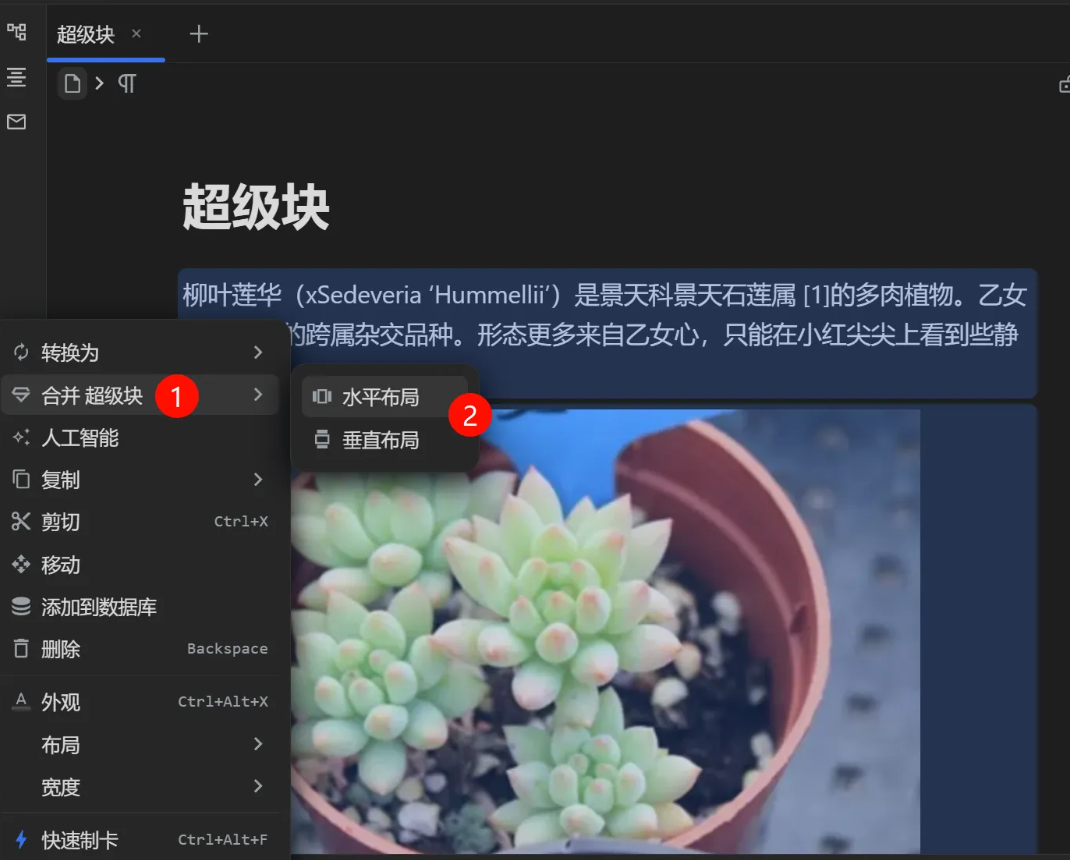
Task: Select 水平布局 from the submenu
Action: tap(384, 397)
